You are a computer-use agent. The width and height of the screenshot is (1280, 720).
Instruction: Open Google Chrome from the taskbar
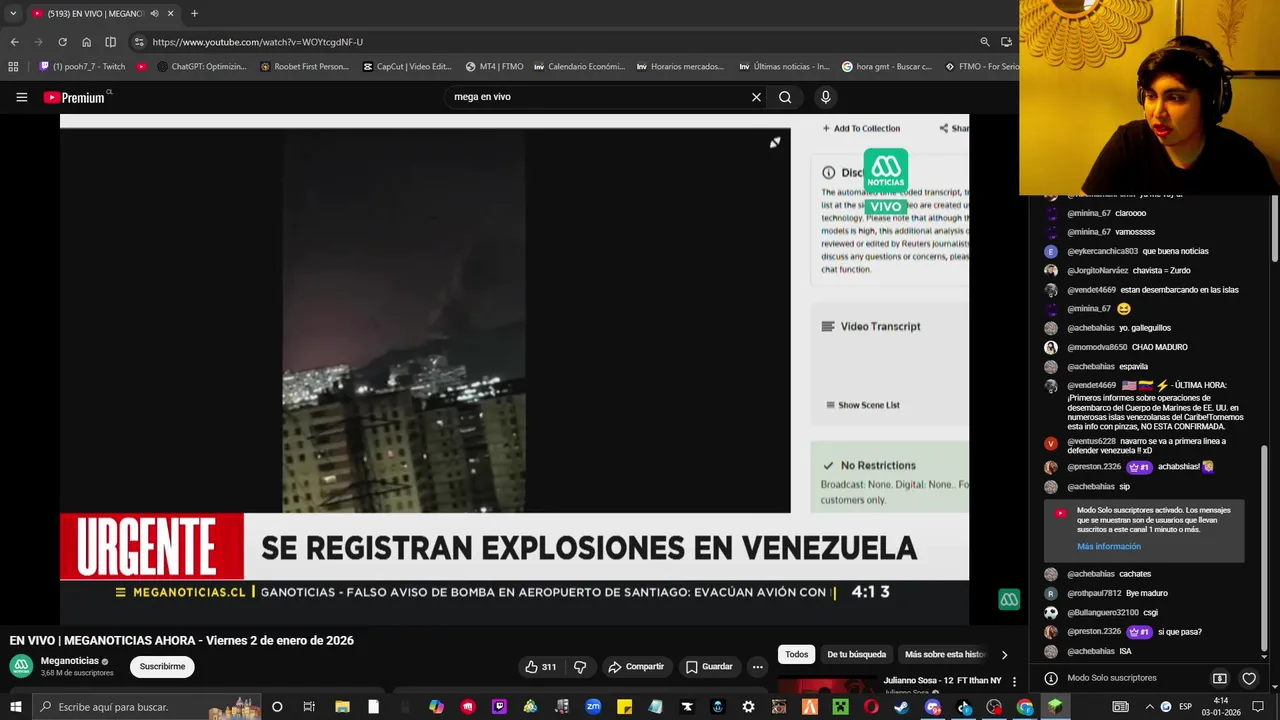pyautogui.click(x=1025, y=707)
